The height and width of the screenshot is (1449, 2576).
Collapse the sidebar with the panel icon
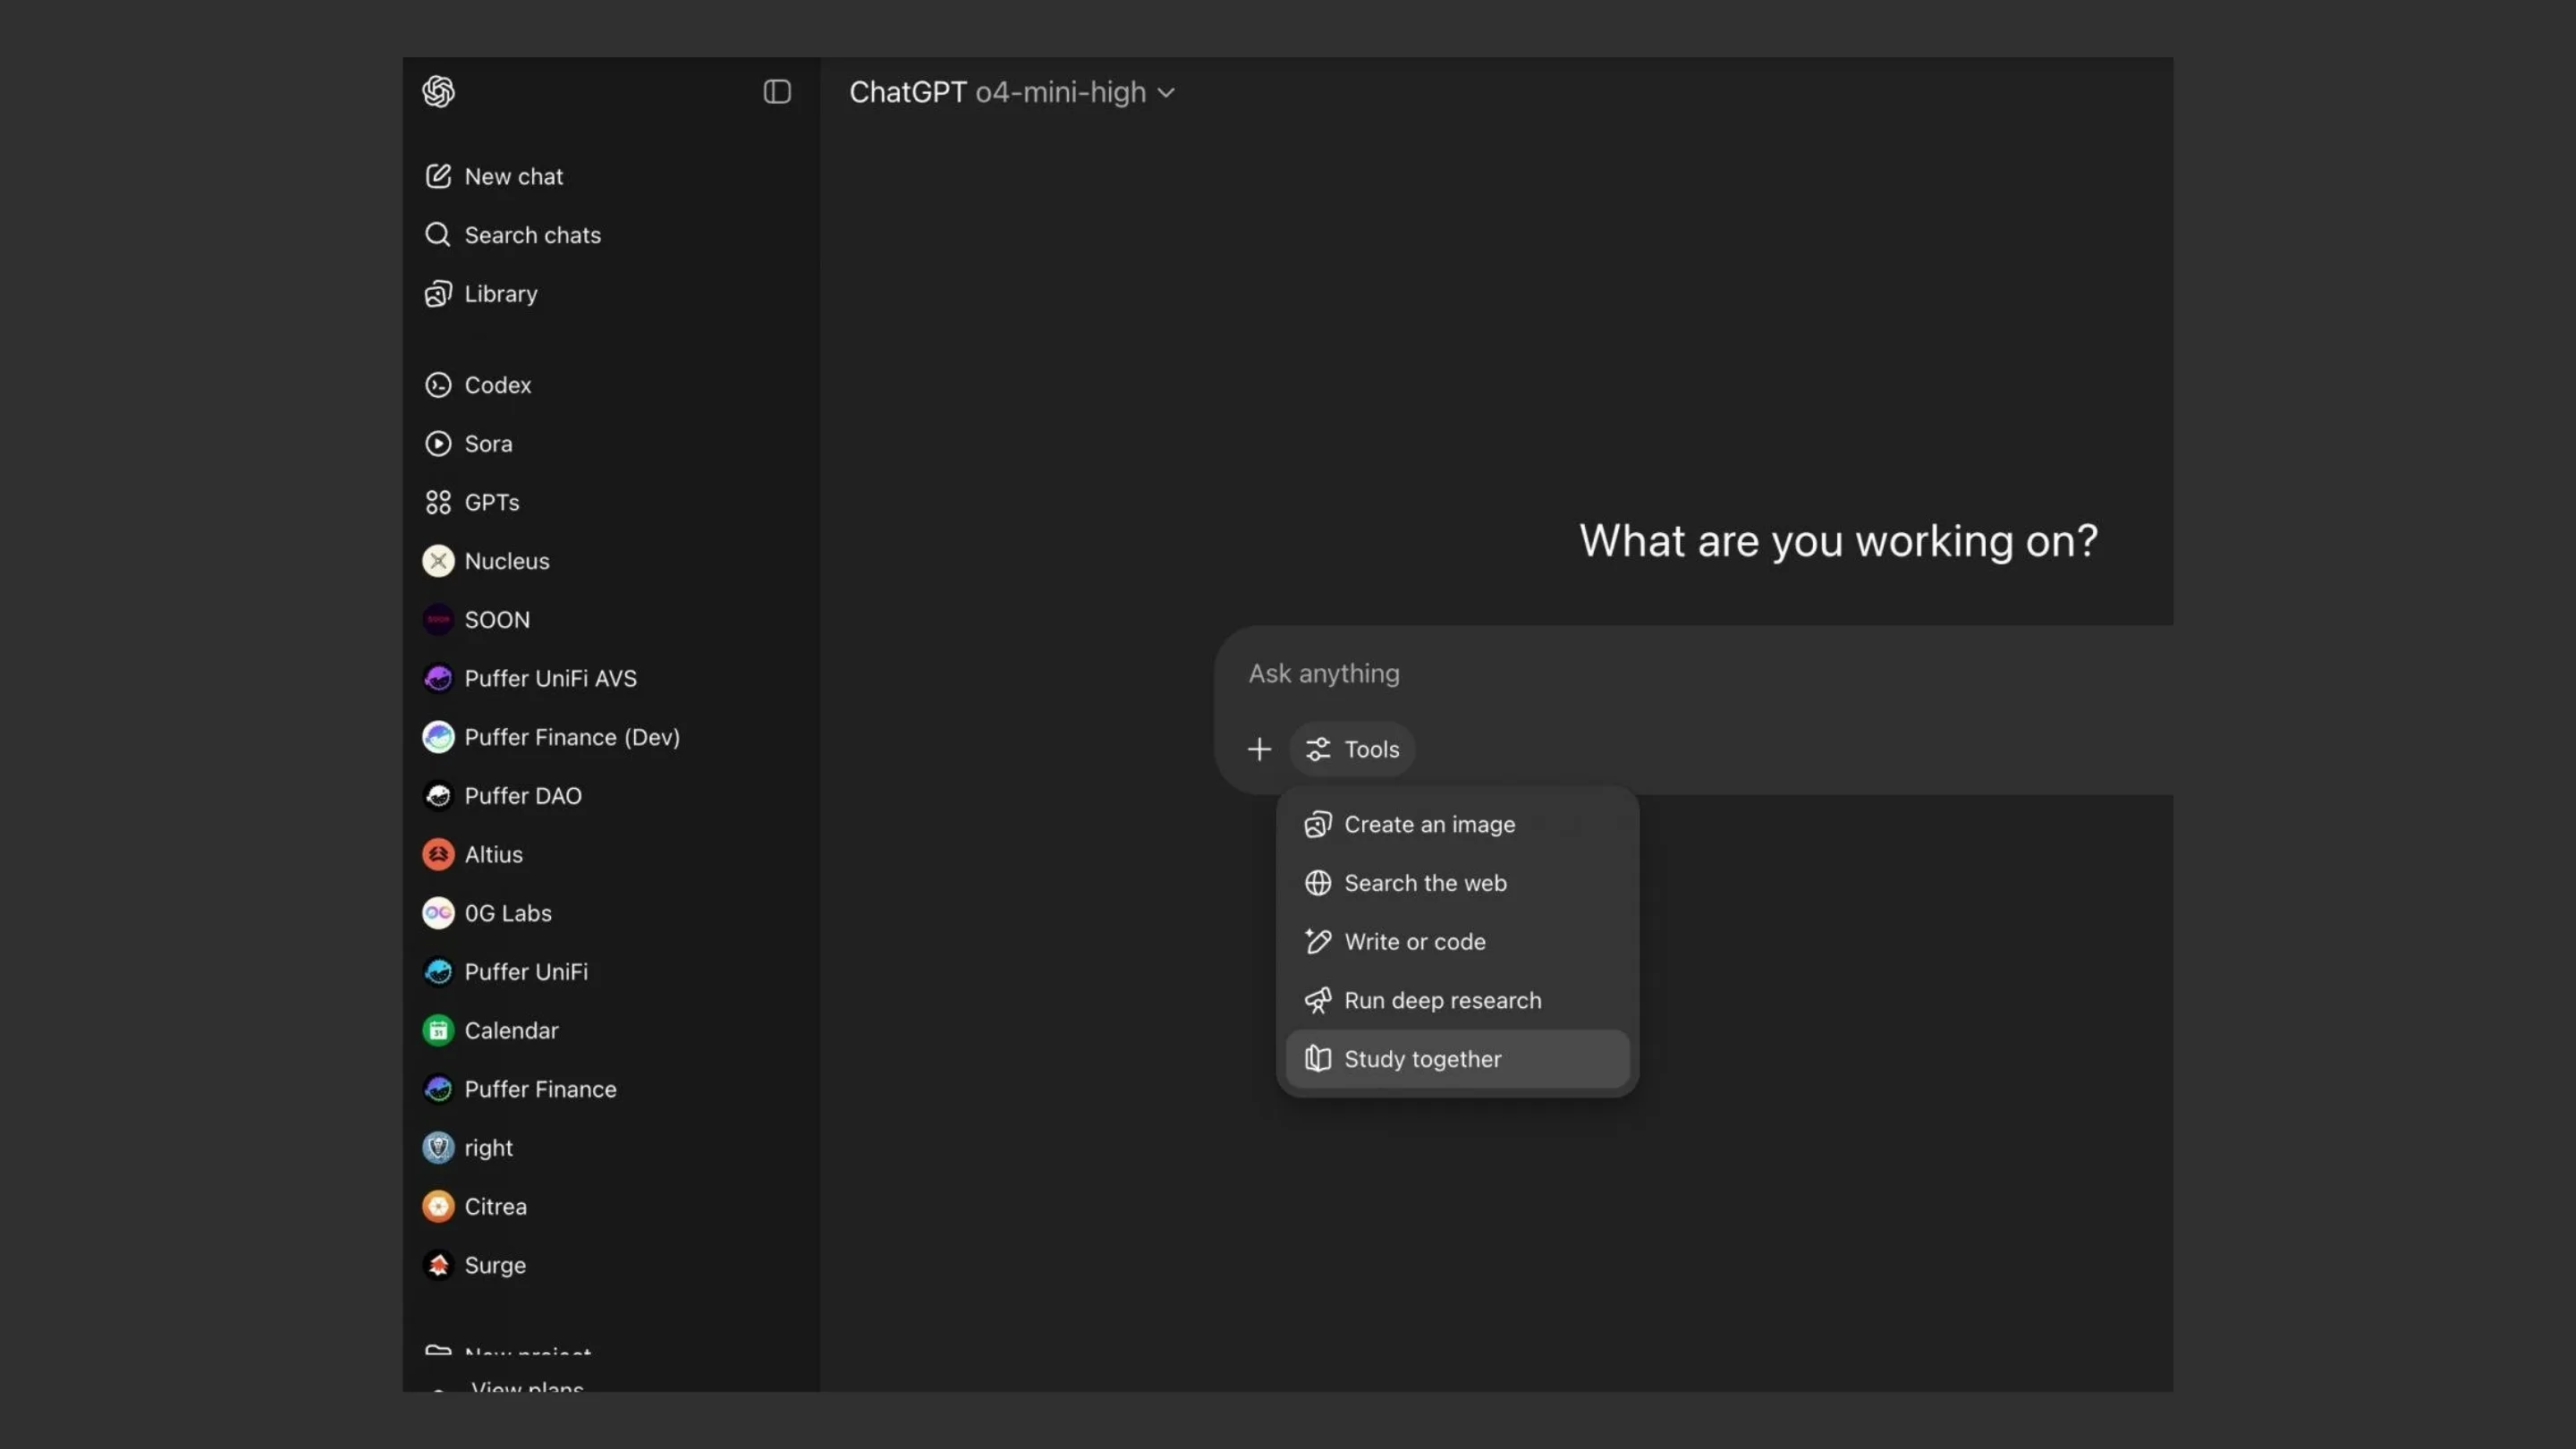point(777,92)
